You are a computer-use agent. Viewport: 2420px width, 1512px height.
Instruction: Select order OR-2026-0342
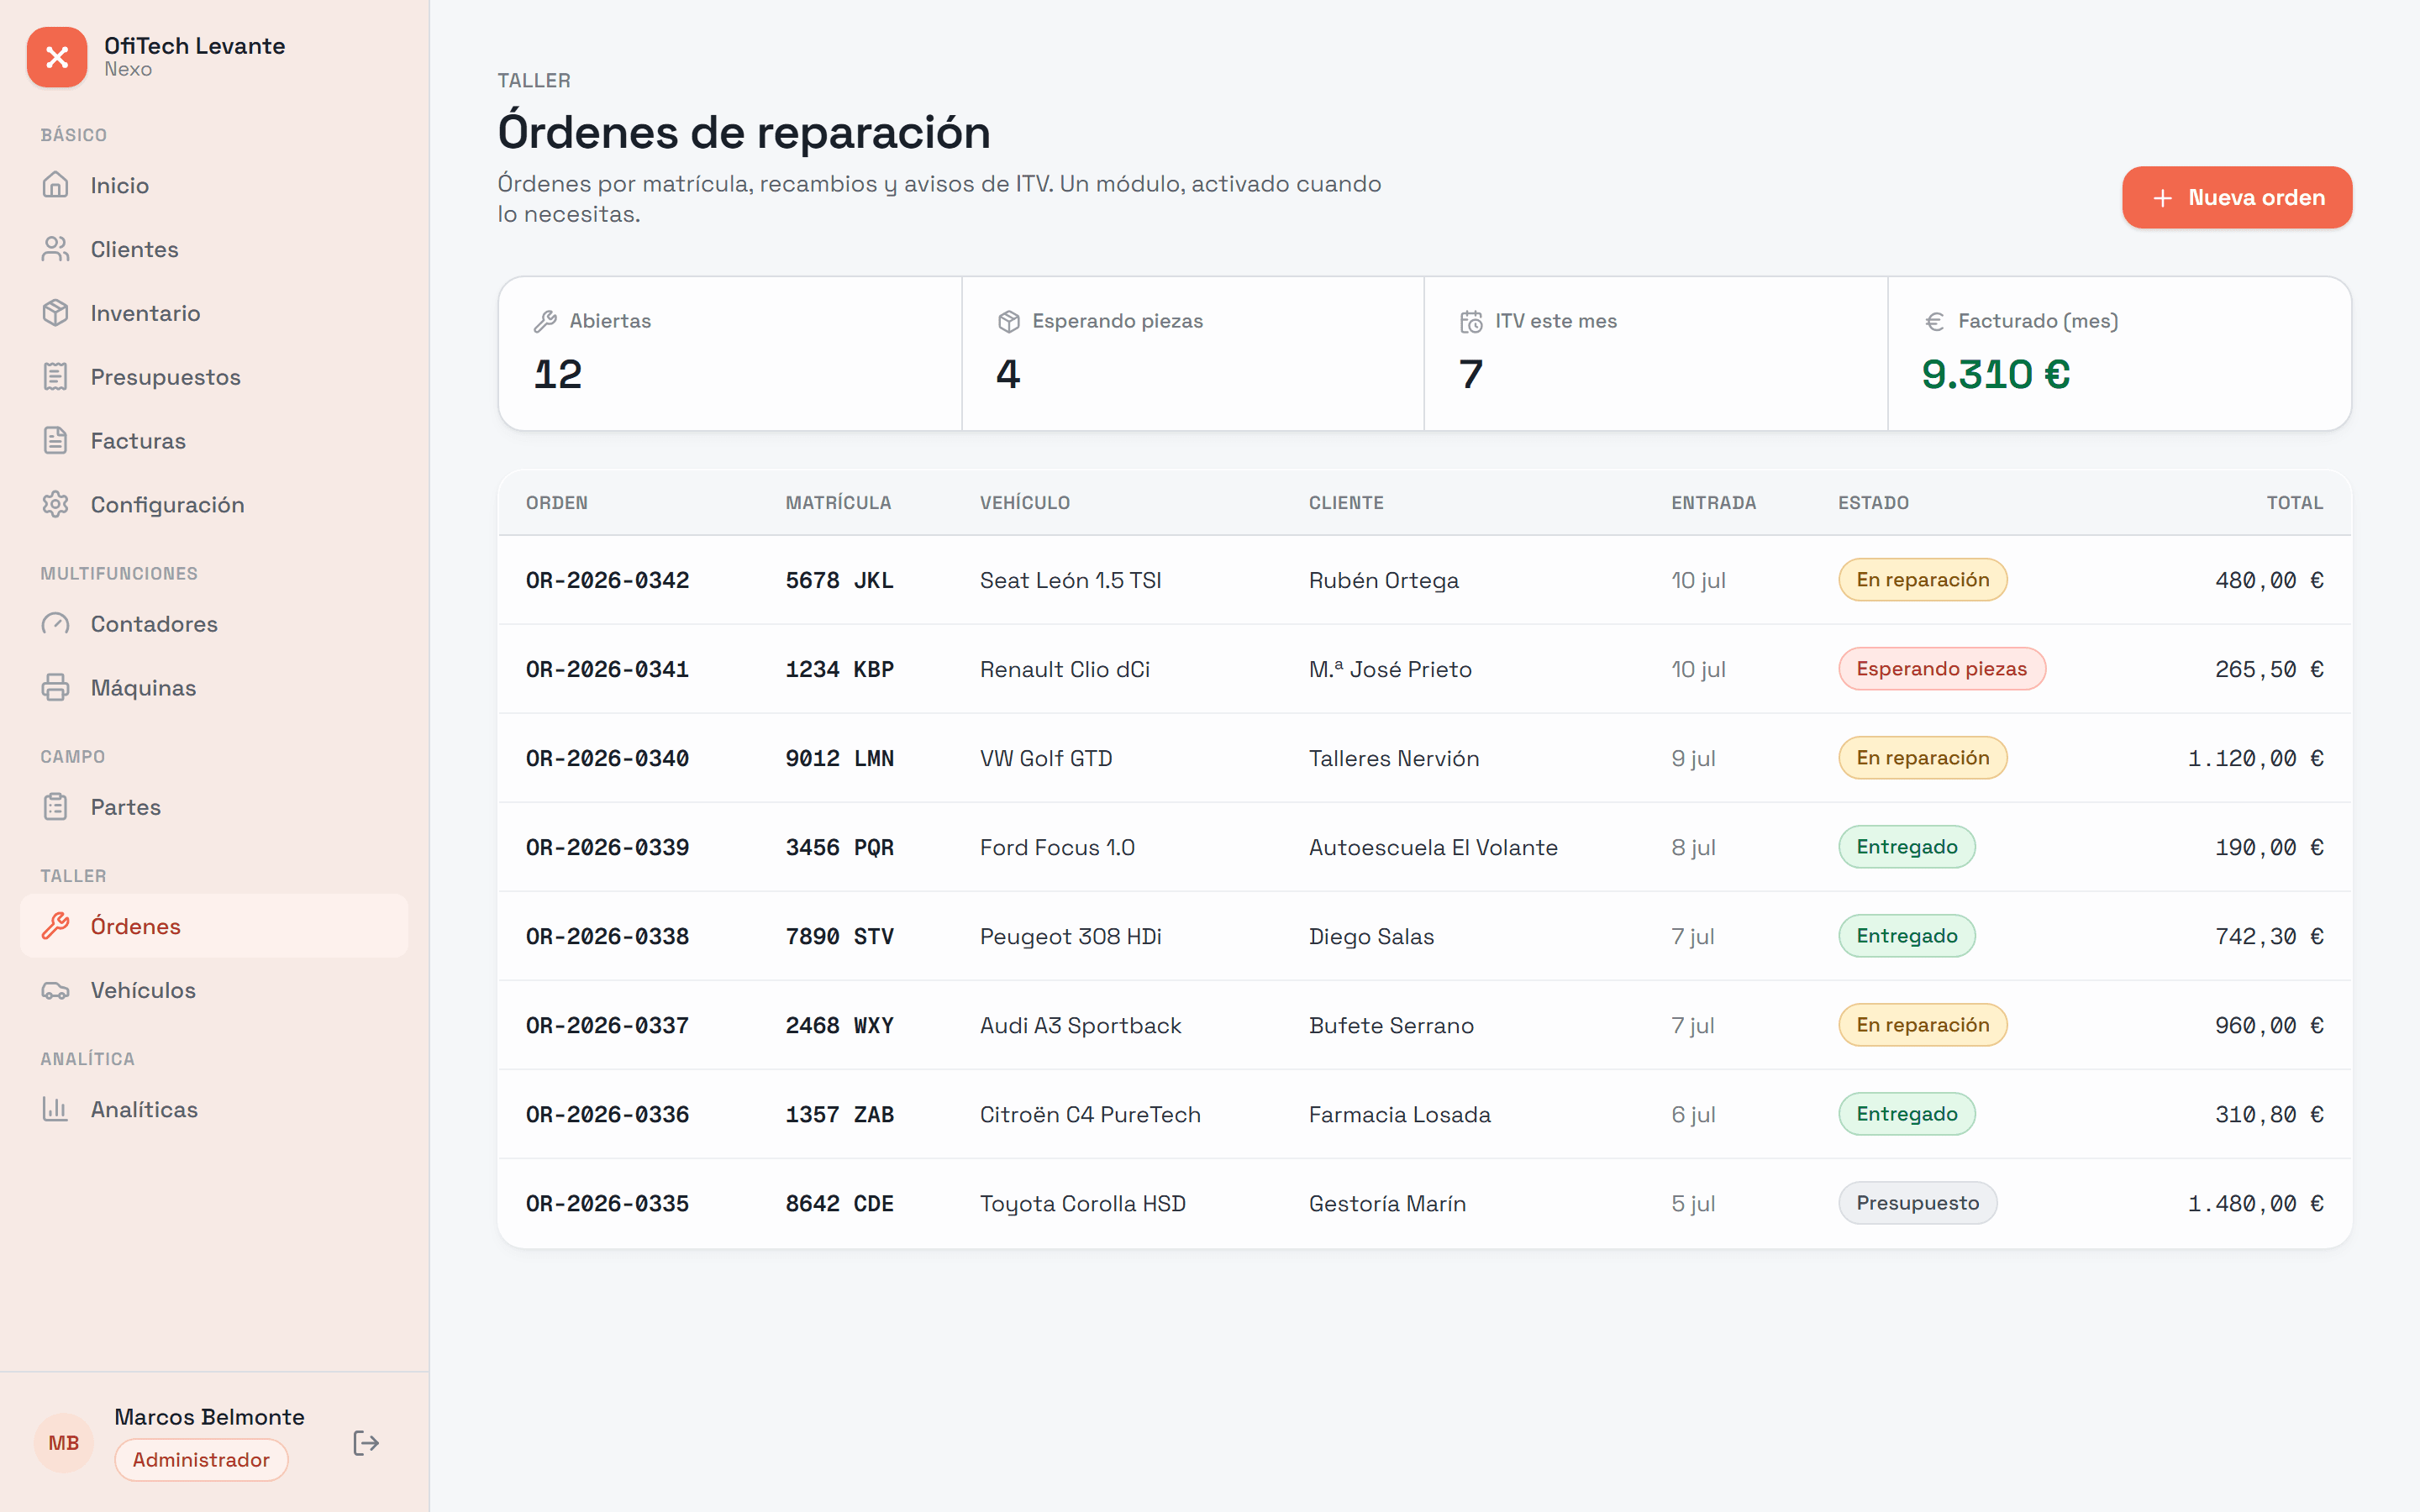point(607,580)
